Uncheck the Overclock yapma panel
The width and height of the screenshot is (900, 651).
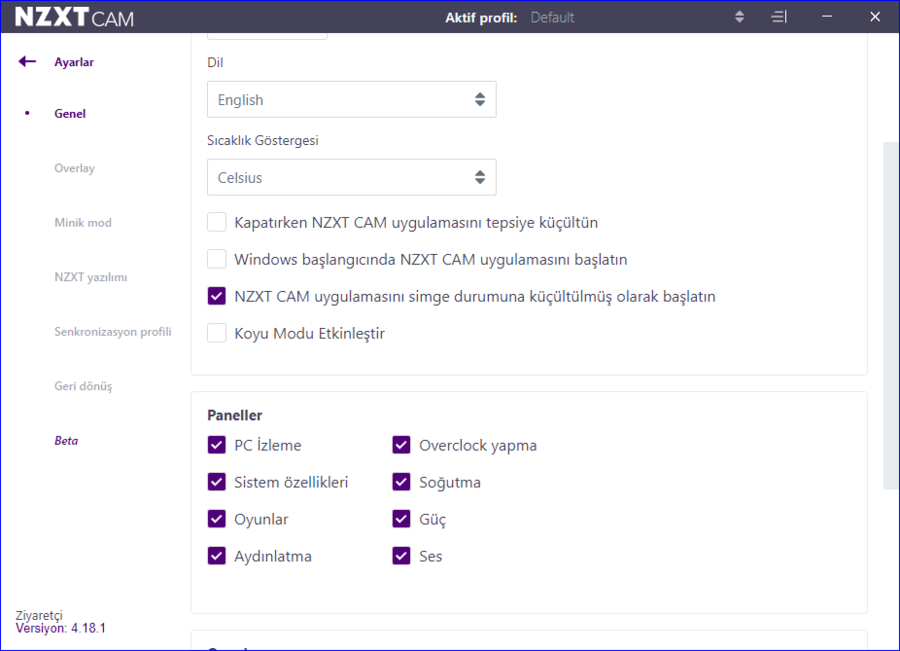pos(402,445)
